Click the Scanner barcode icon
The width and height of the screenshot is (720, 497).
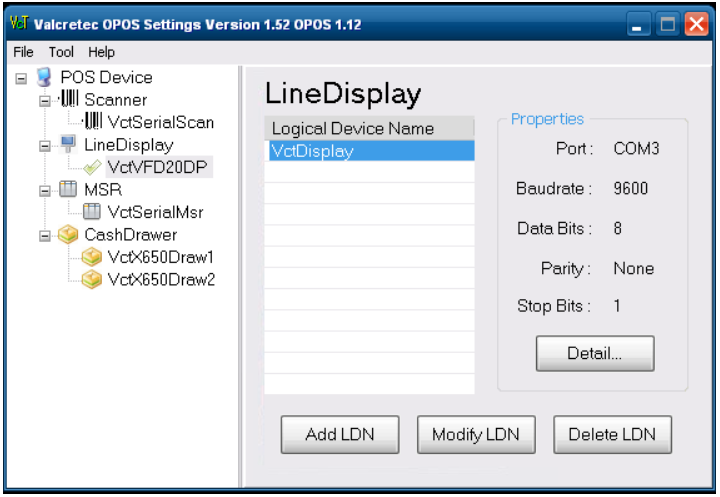point(68,100)
